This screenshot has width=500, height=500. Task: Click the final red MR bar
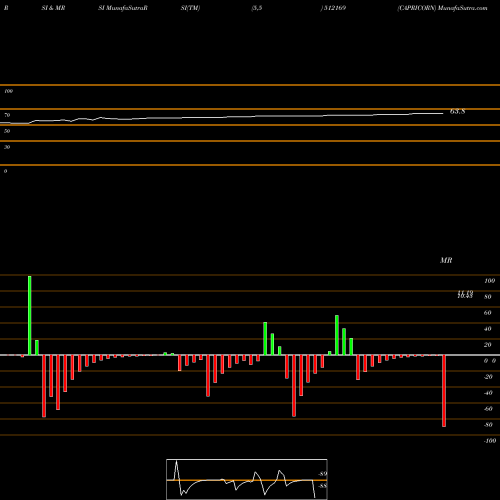444,391
